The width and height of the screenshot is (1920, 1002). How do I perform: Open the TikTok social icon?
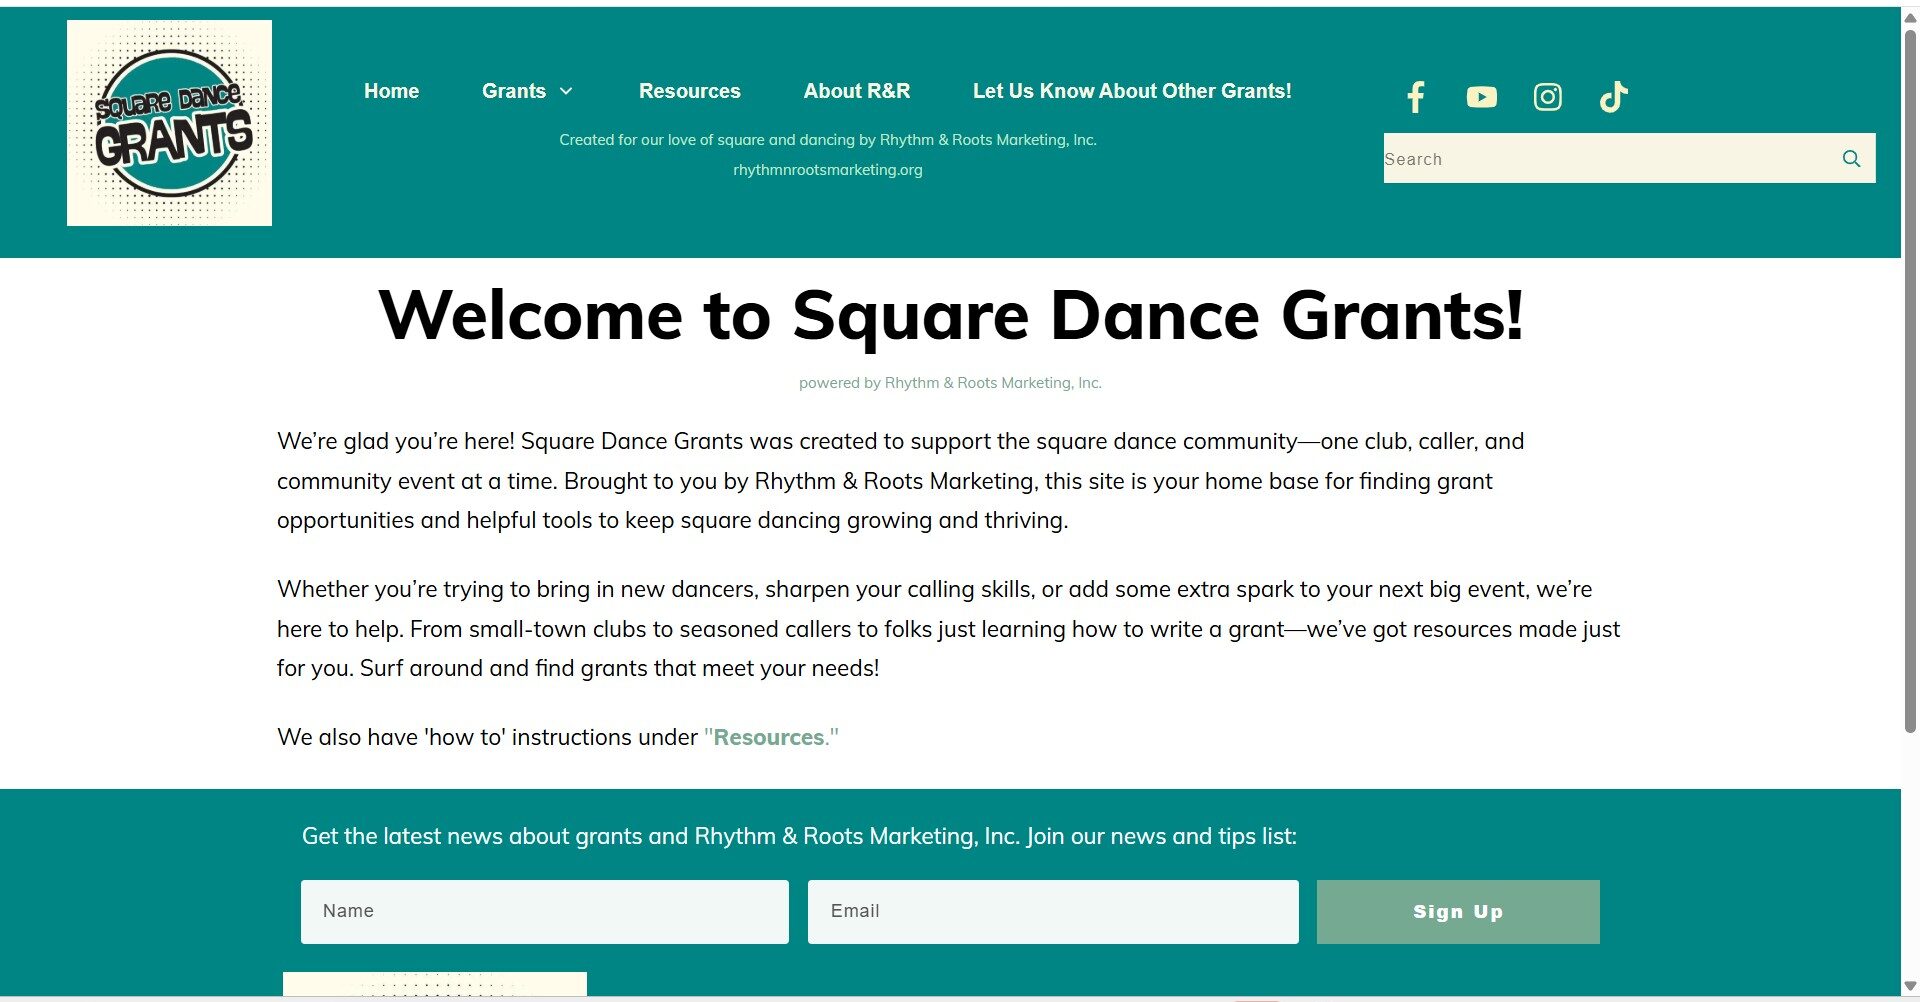point(1613,97)
